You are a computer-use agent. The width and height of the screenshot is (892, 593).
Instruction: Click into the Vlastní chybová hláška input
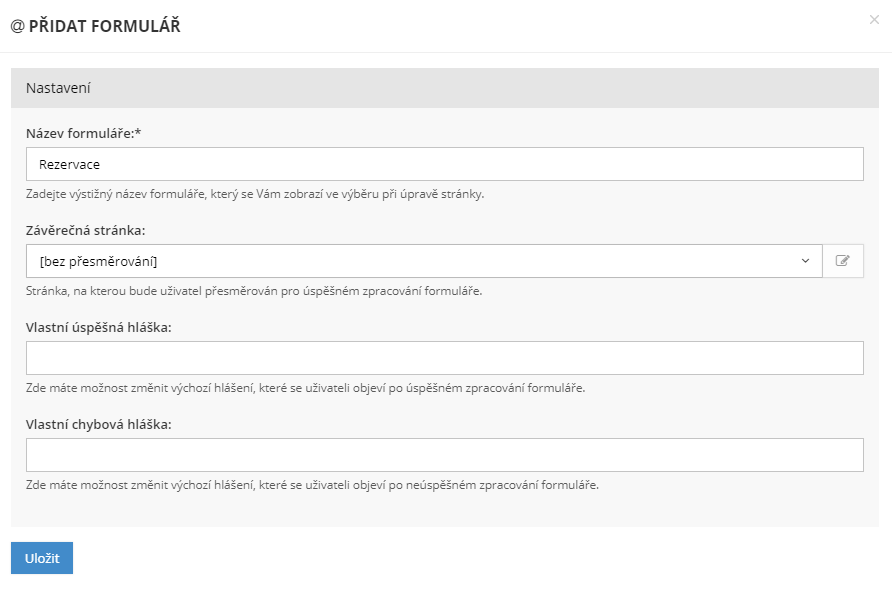[444, 455]
